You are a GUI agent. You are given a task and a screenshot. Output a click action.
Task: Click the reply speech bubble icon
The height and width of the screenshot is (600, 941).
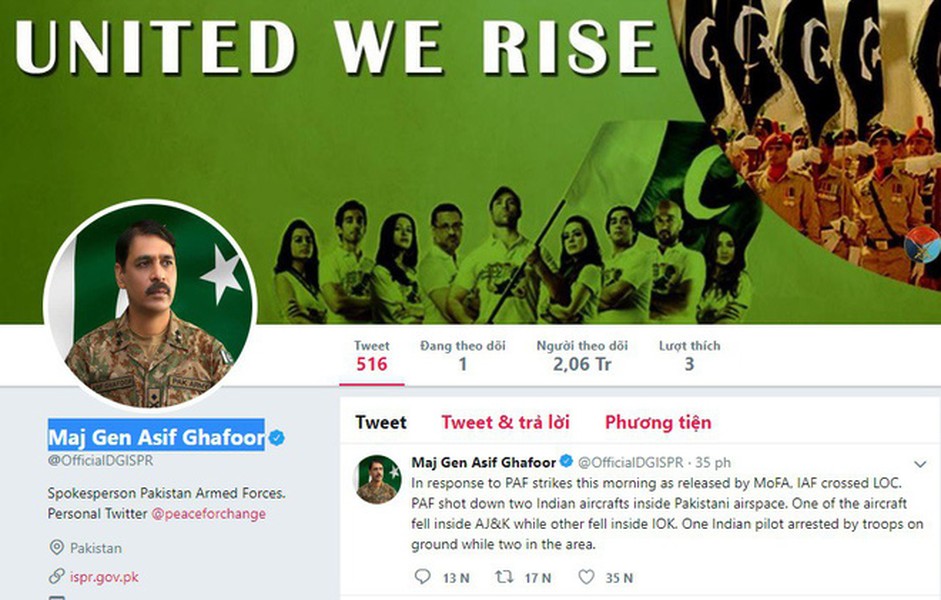[422, 577]
